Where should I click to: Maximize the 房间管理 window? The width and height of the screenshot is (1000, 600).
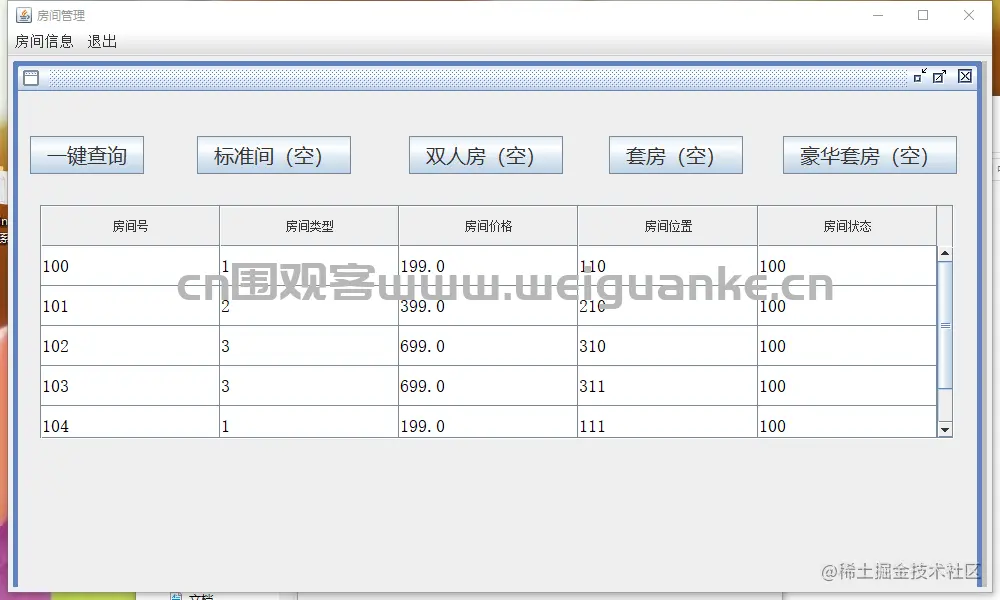point(923,15)
